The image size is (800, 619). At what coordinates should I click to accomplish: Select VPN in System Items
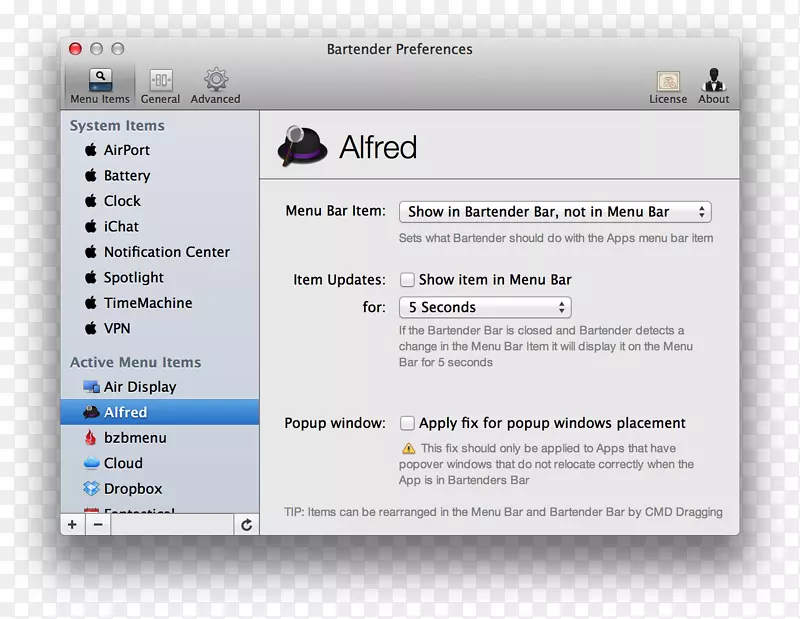(160, 328)
